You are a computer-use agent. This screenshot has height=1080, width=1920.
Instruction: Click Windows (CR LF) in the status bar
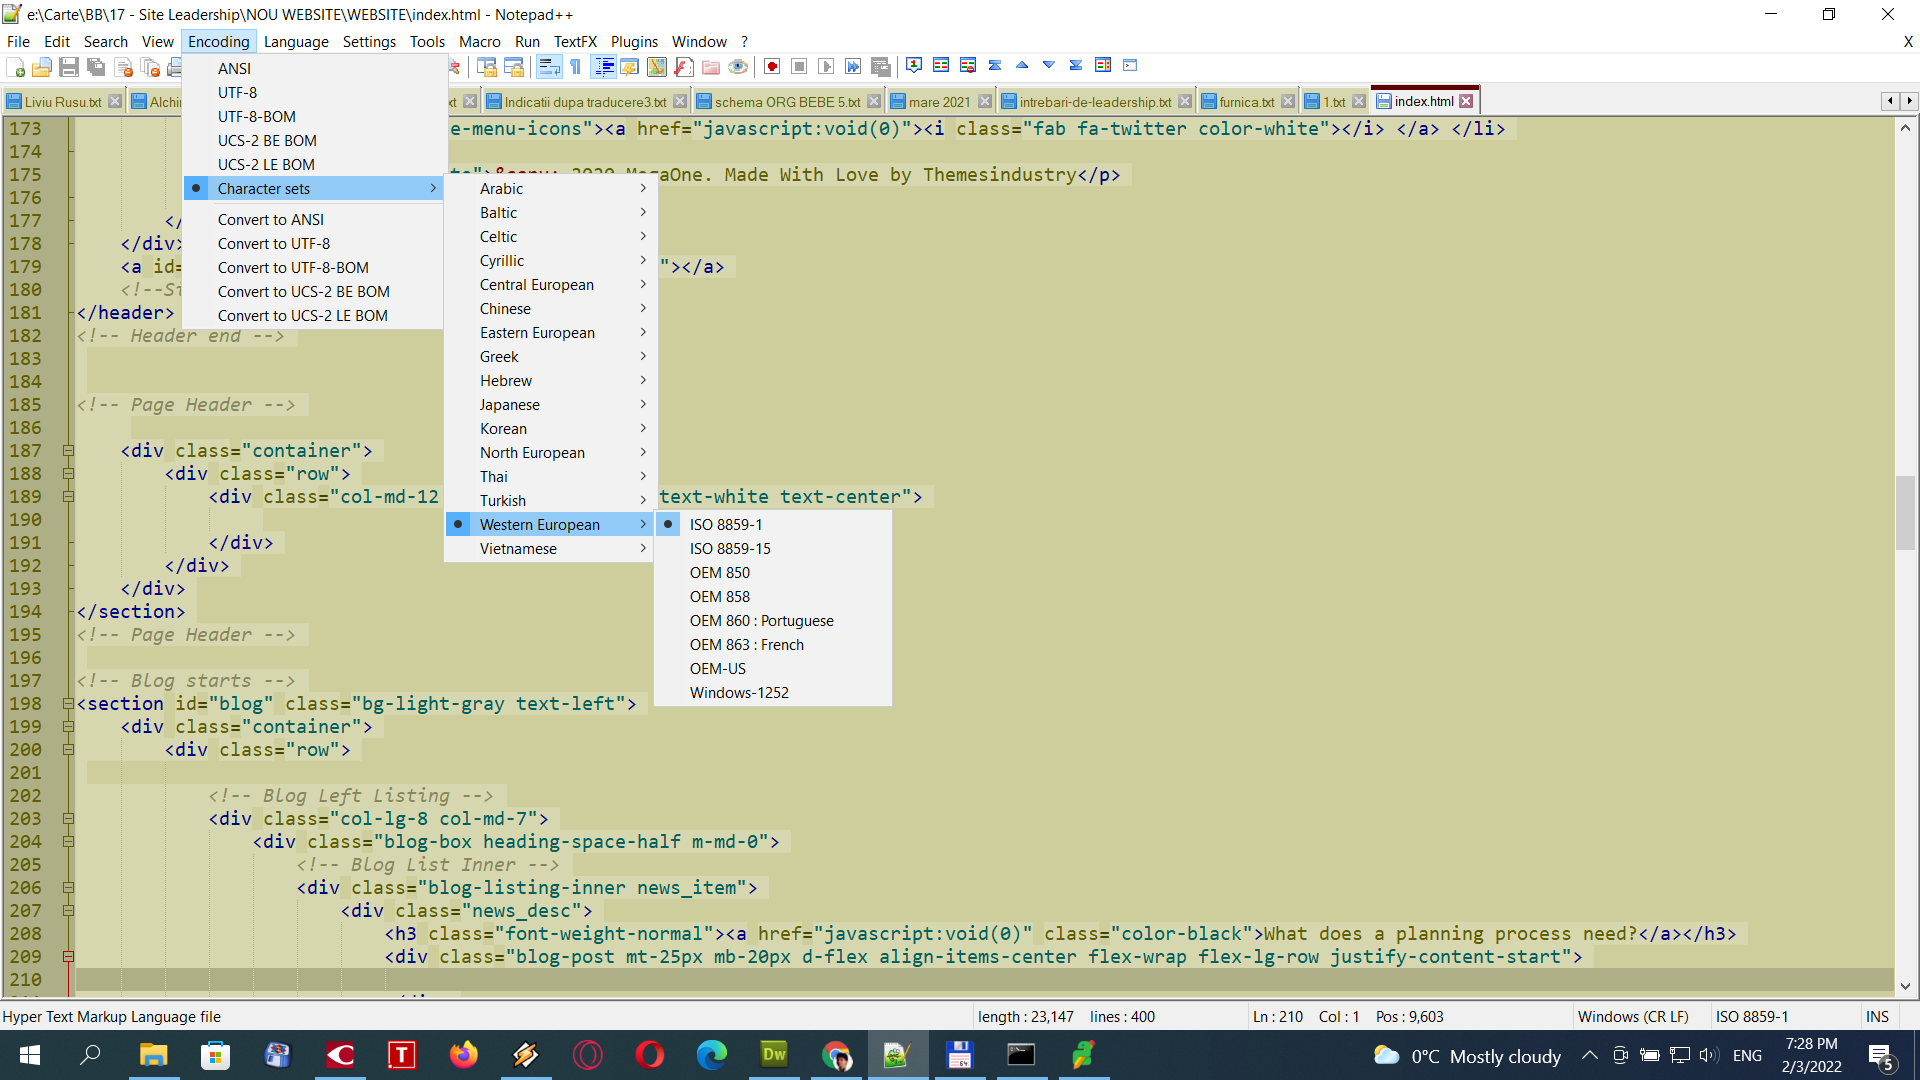pyautogui.click(x=1633, y=1016)
